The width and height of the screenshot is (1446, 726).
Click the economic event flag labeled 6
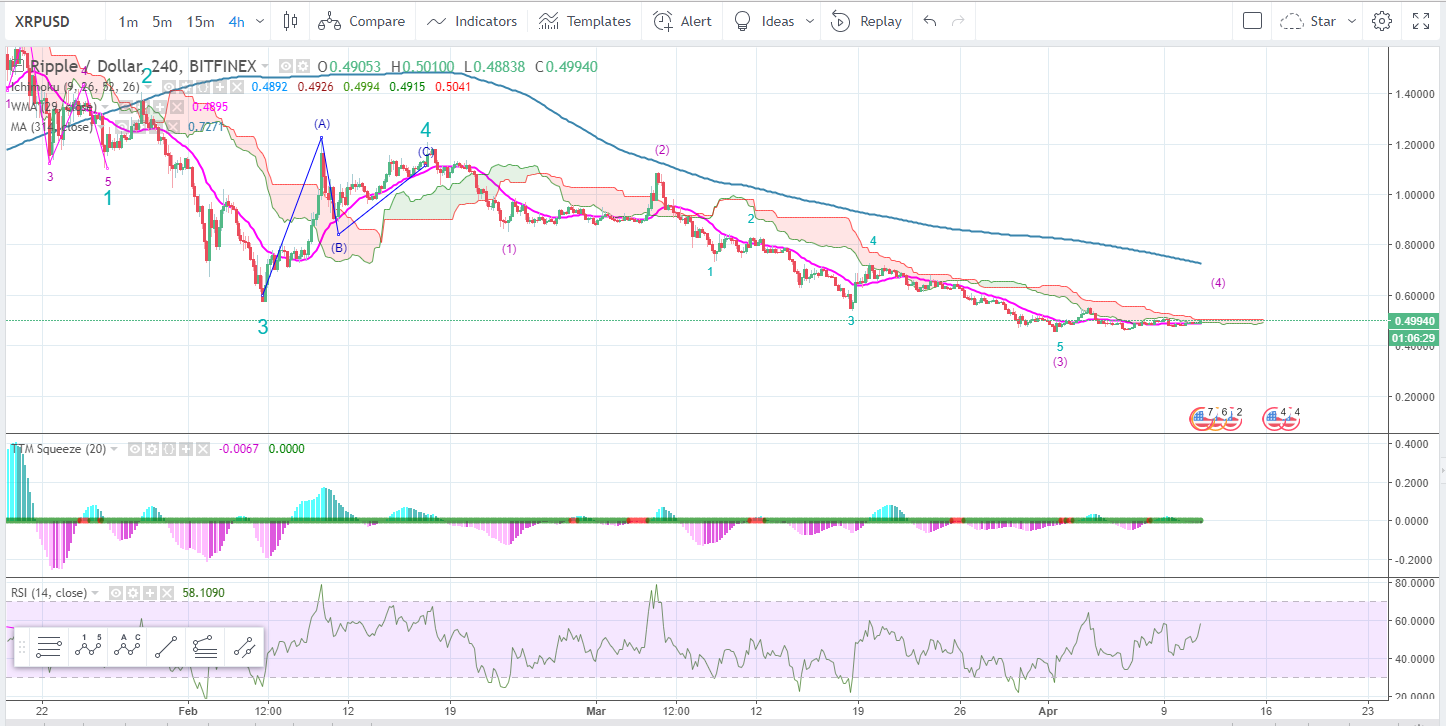pos(1216,417)
